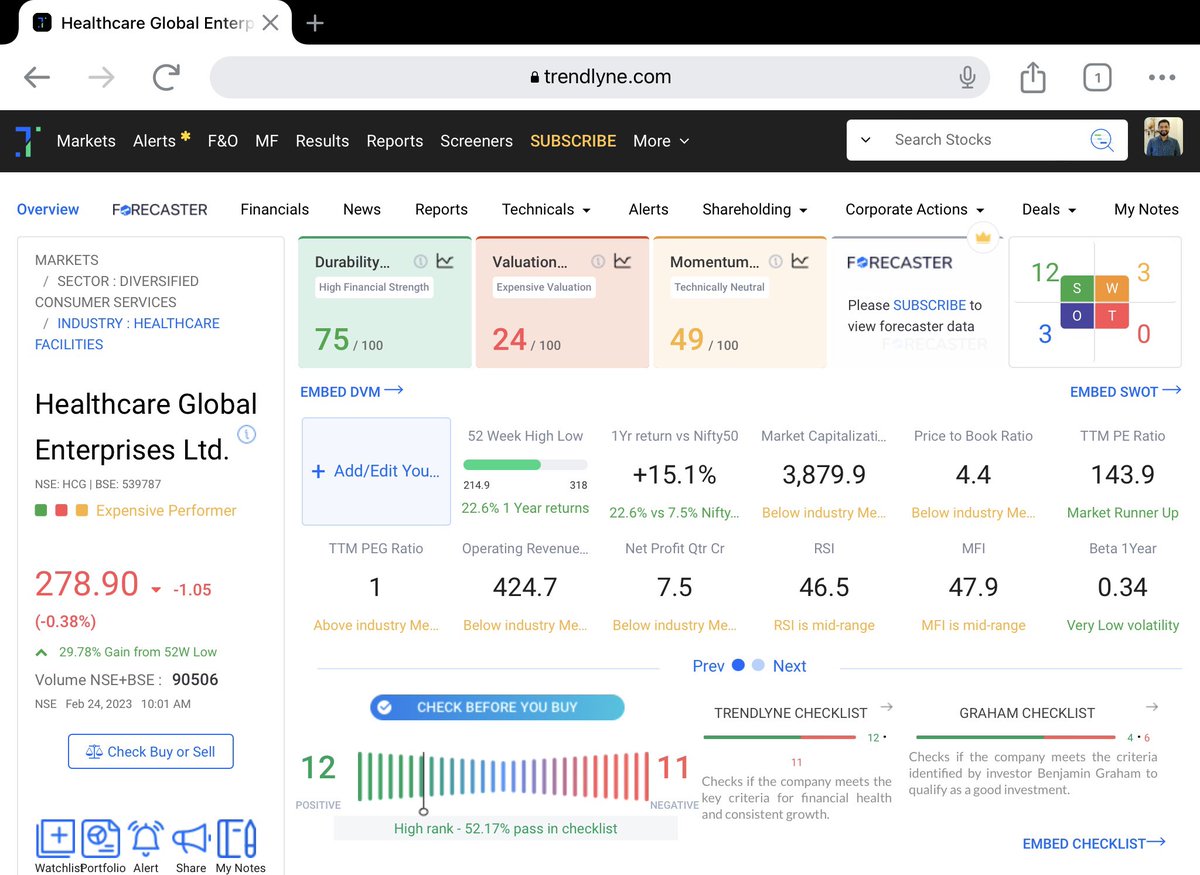Click the Add/Edit You... tile

coord(376,471)
